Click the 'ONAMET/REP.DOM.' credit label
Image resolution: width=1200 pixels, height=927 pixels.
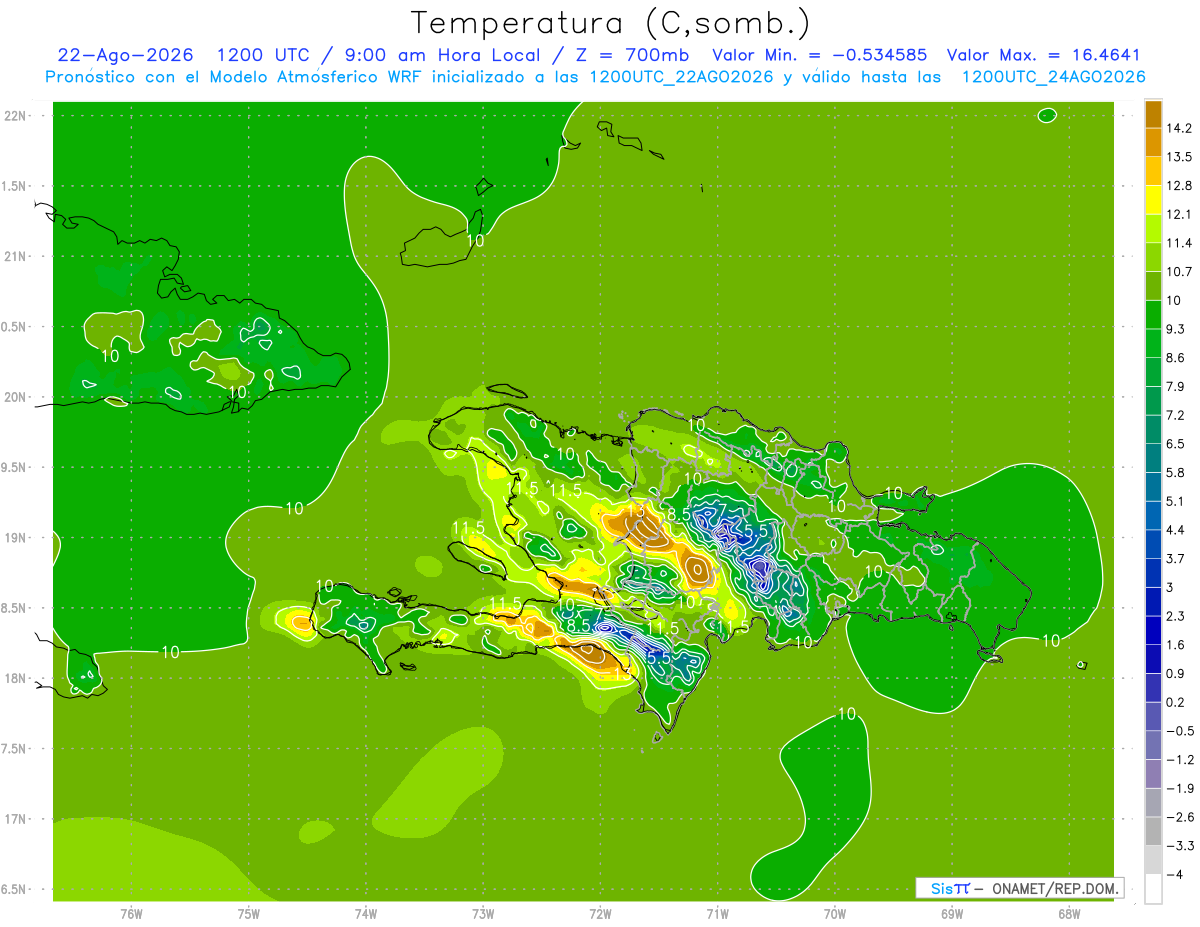[1055, 888]
